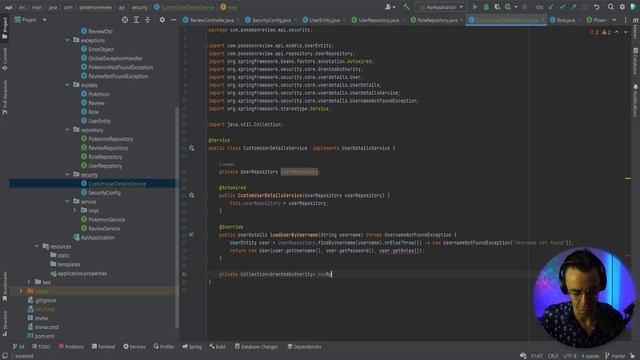Build project using the hammer icon

(x=407, y=7)
